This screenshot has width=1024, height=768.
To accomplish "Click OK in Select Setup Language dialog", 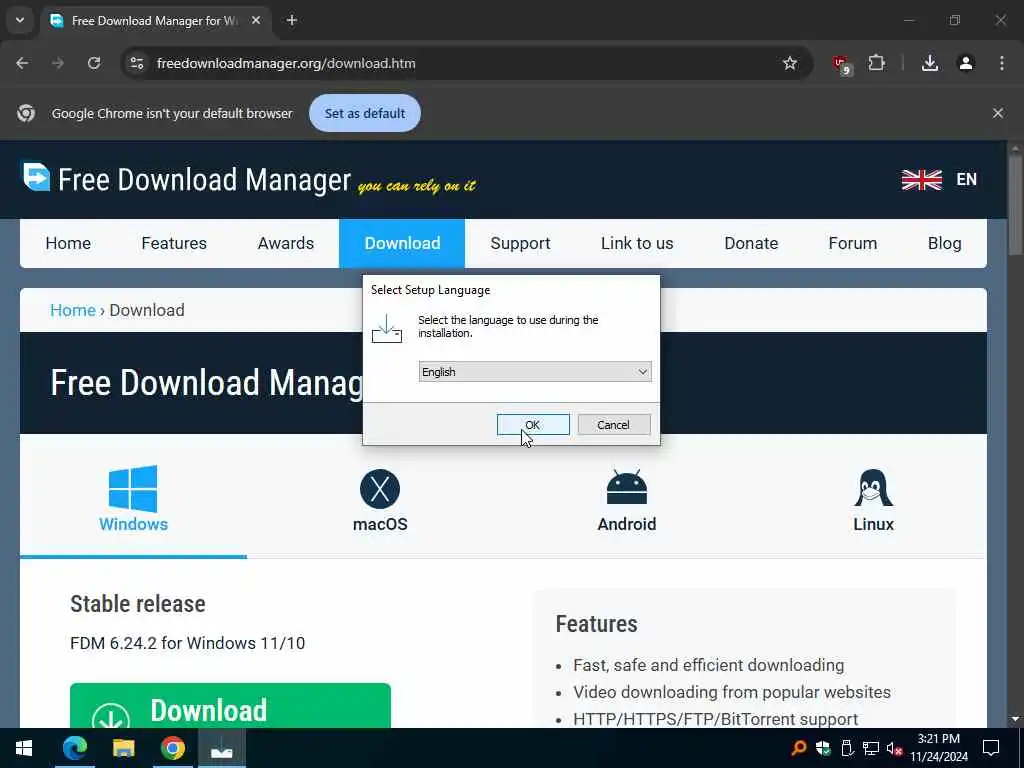I will click(x=533, y=424).
